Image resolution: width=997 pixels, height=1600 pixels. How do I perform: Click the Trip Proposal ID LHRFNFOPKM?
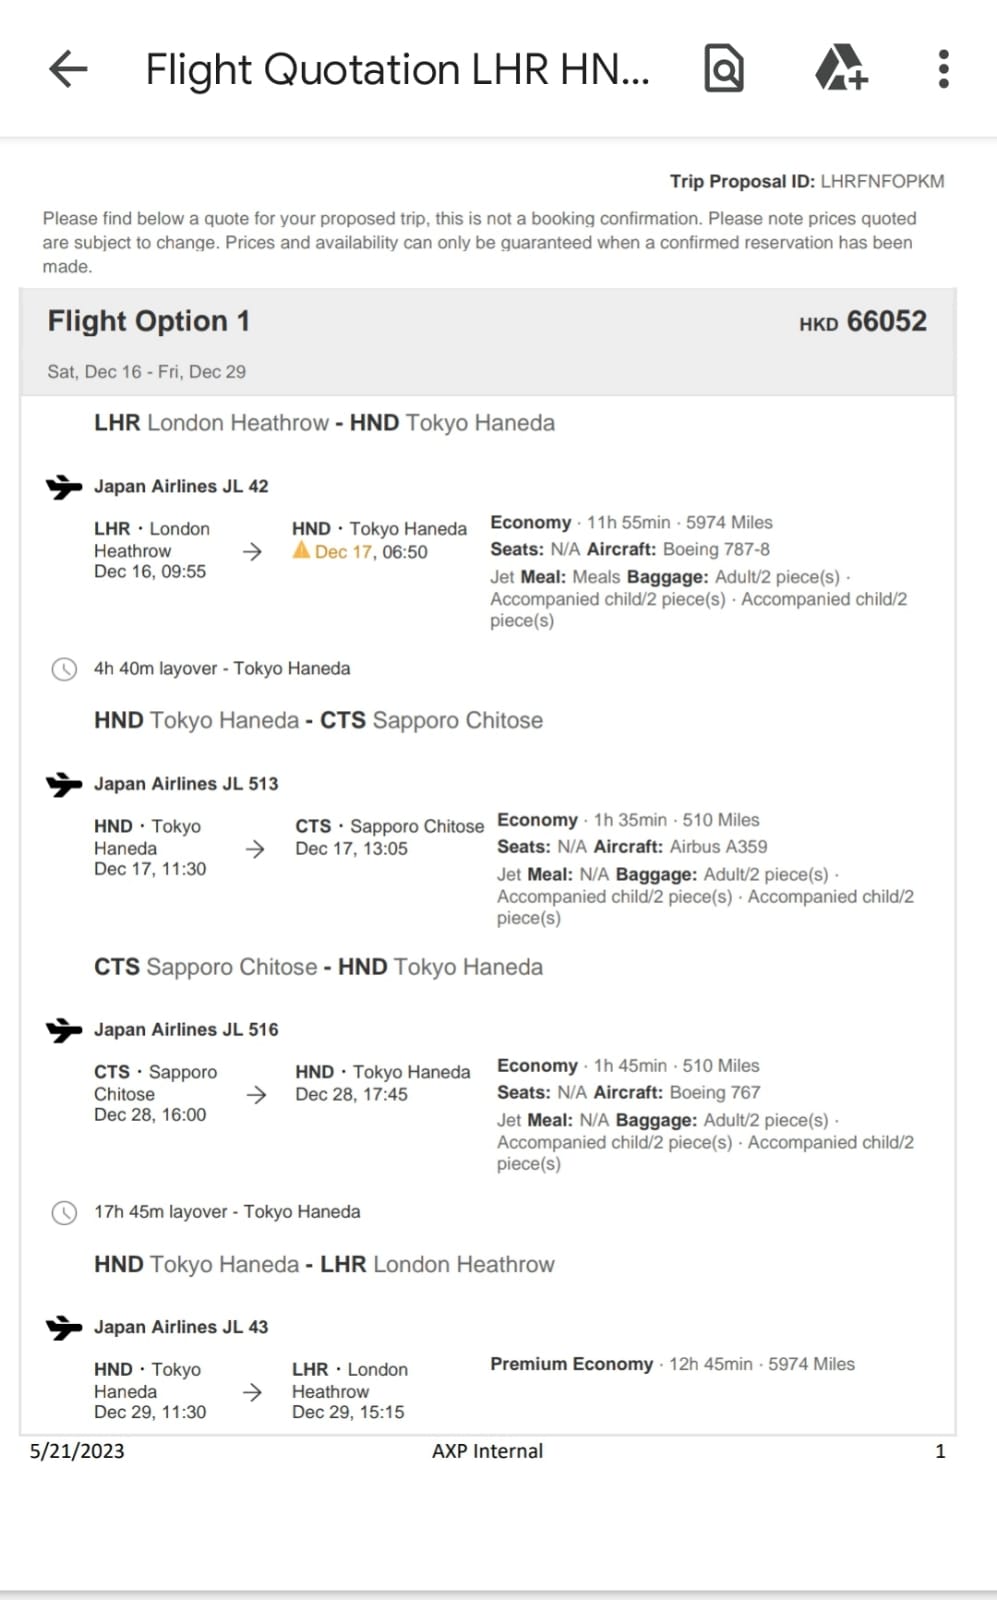click(x=807, y=181)
